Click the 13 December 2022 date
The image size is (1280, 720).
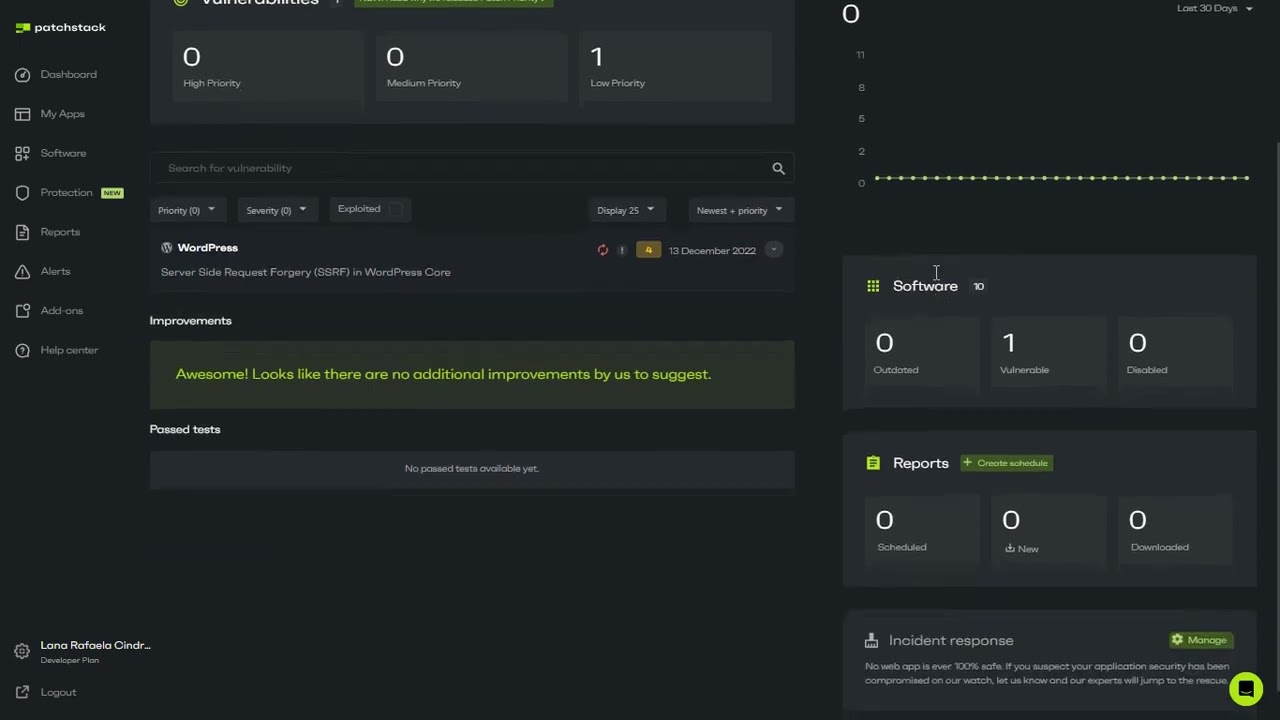coord(712,251)
